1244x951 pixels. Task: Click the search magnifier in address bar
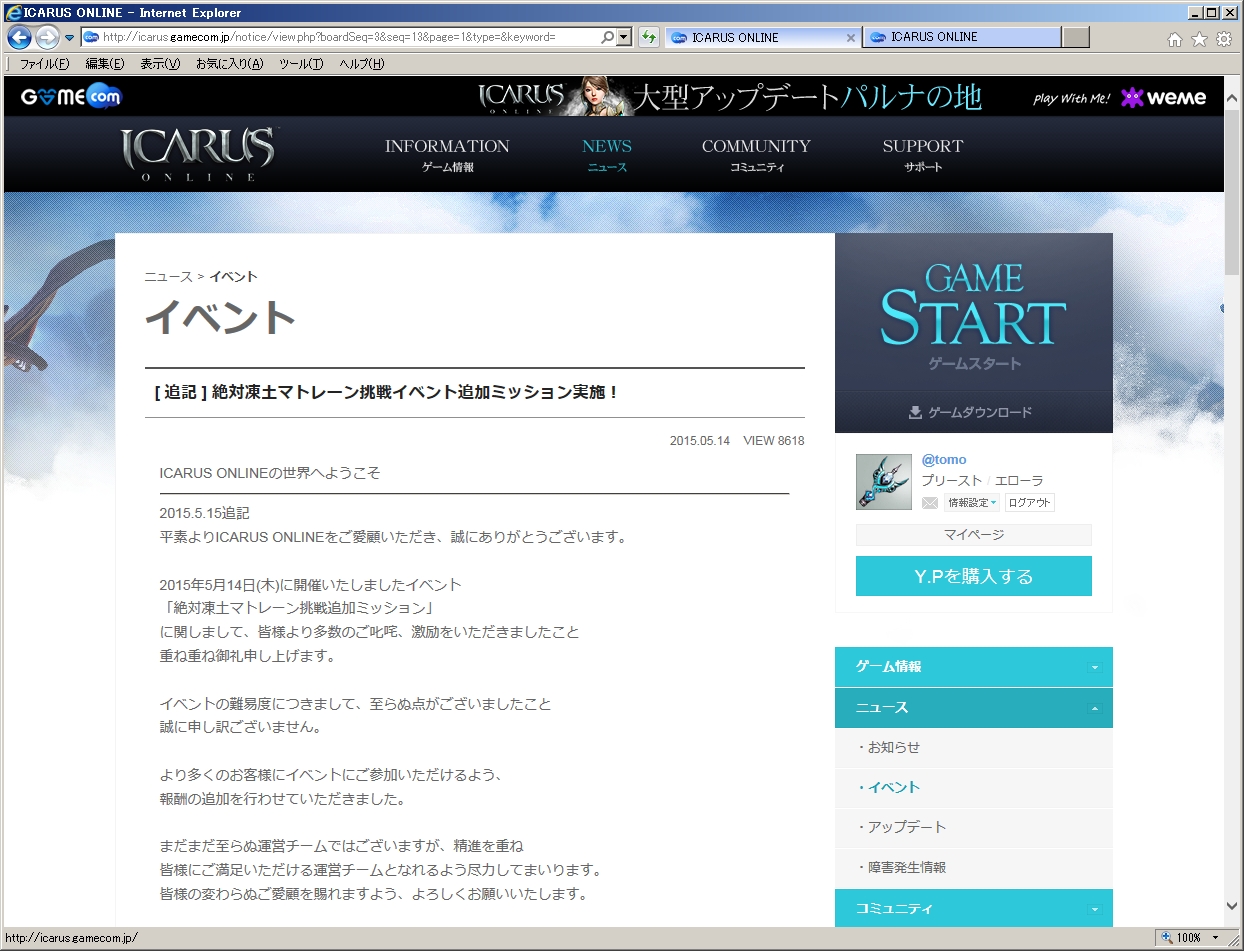(x=608, y=37)
